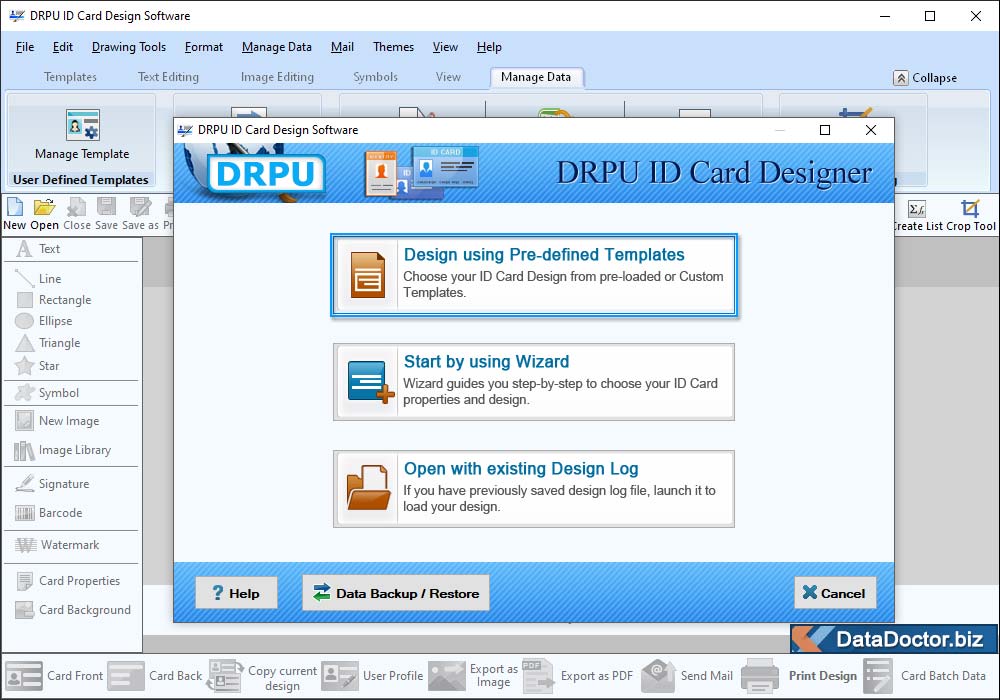Image resolution: width=1000 pixels, height=700 pixels.
Task: Click the Close toolbar icon
Action: click(x=77, y=214)
